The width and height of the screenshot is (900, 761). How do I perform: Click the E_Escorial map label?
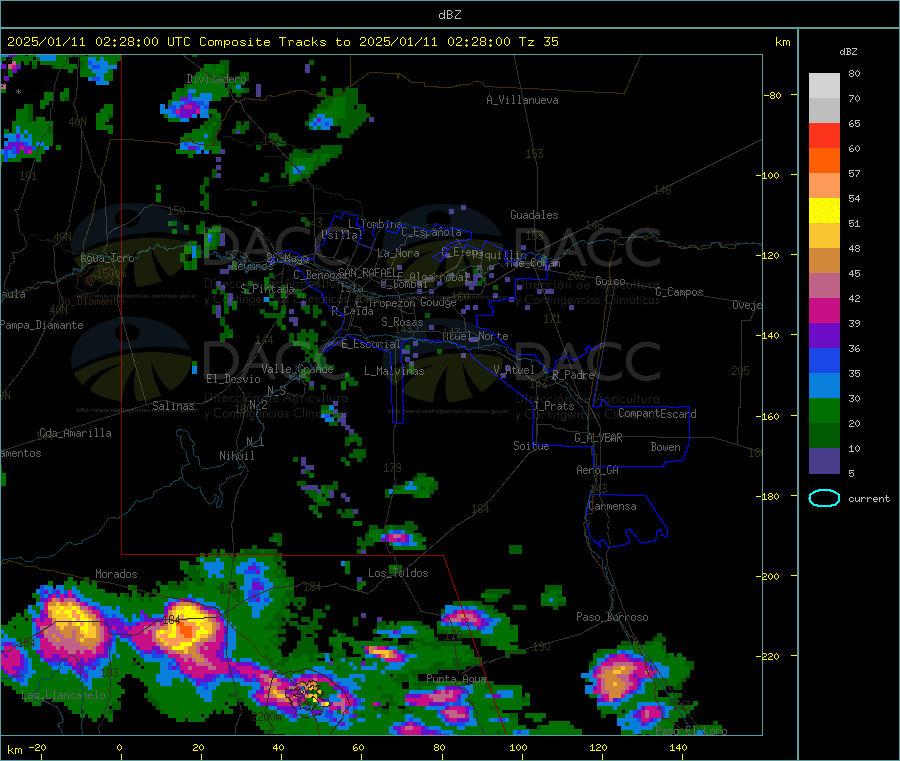[x=371, y=344]
